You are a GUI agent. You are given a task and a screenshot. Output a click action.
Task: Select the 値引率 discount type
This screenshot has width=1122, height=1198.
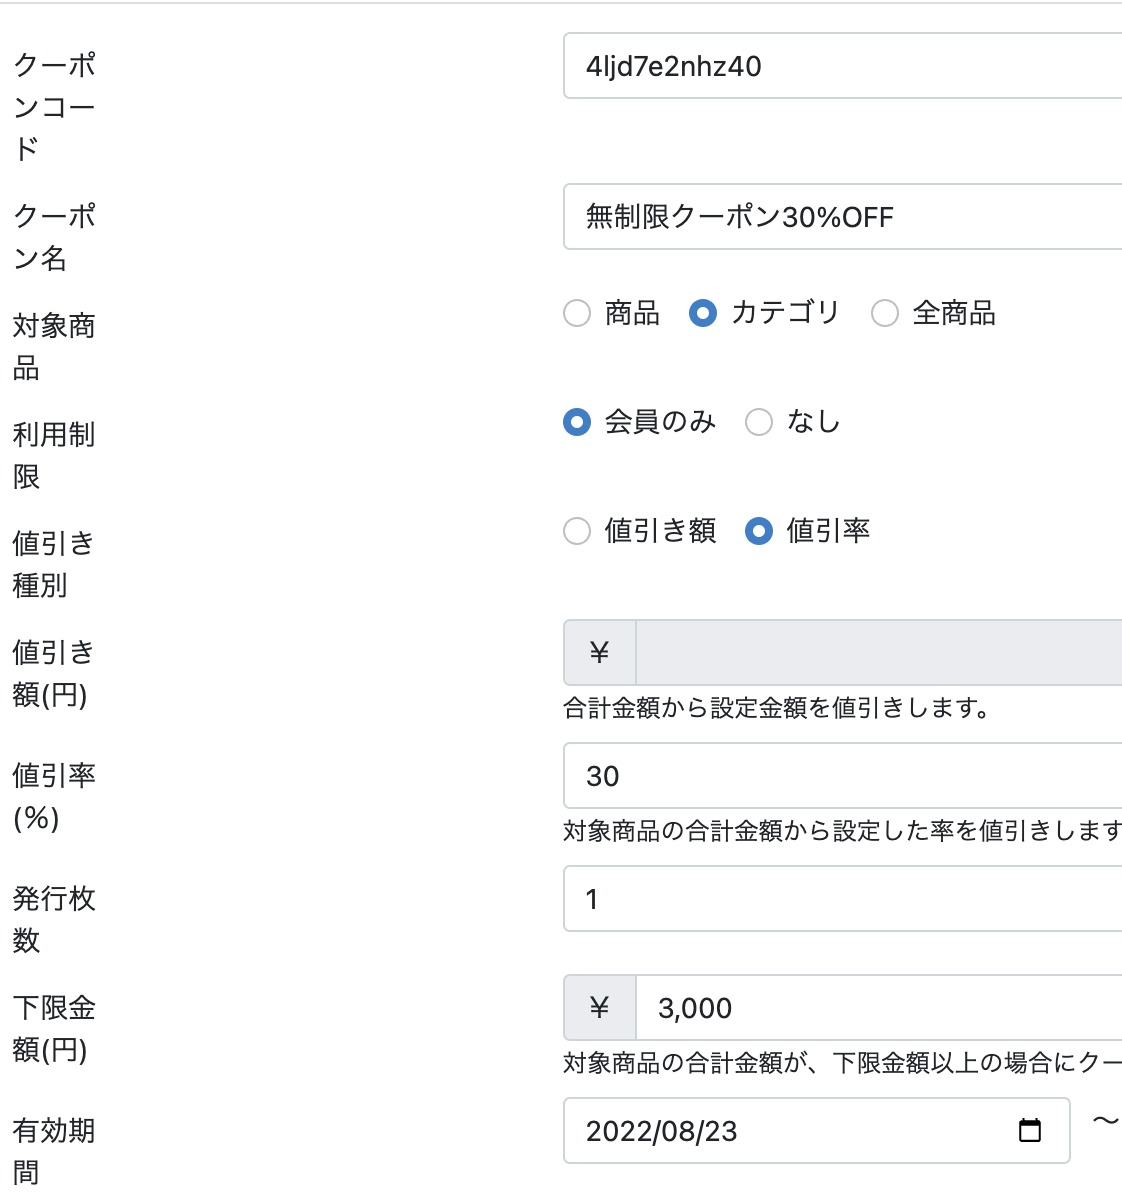[x=760, y=532]
